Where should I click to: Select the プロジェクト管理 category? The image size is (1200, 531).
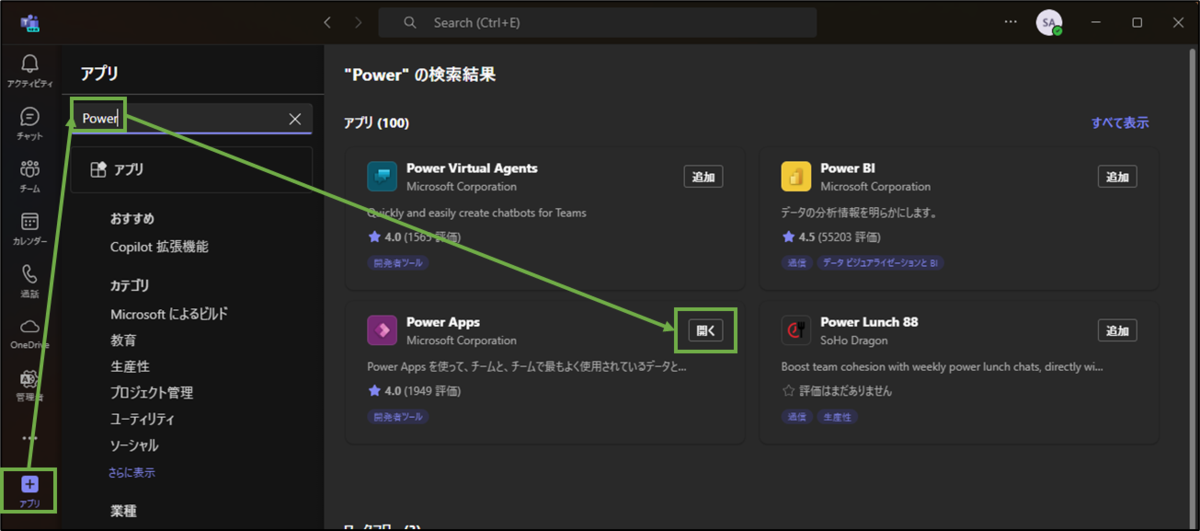[x=151, y=393]
